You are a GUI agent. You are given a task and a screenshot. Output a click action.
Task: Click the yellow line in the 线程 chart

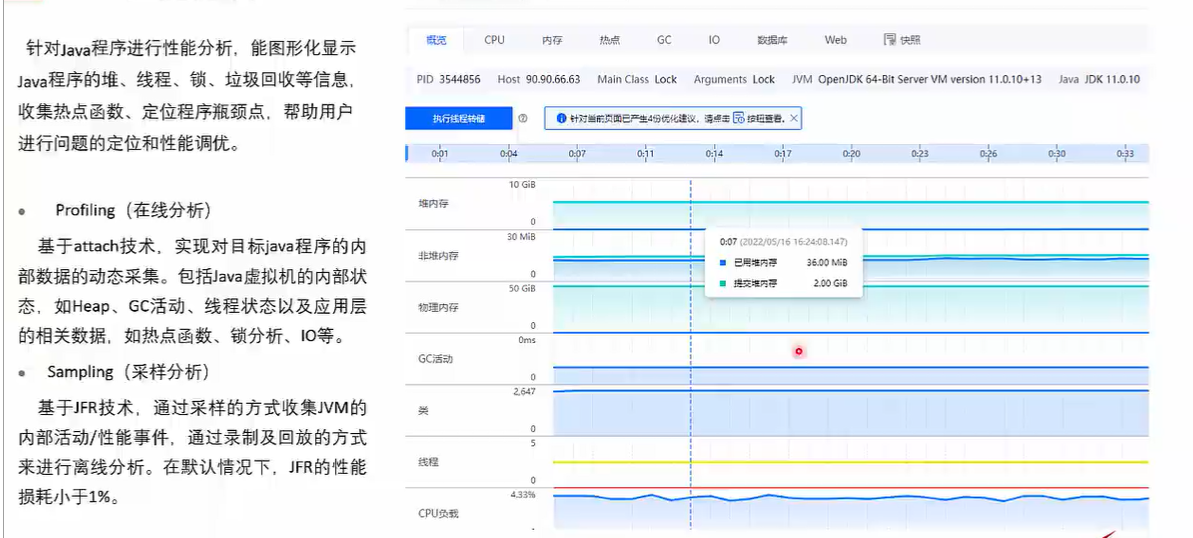click(x=851, y=462)
